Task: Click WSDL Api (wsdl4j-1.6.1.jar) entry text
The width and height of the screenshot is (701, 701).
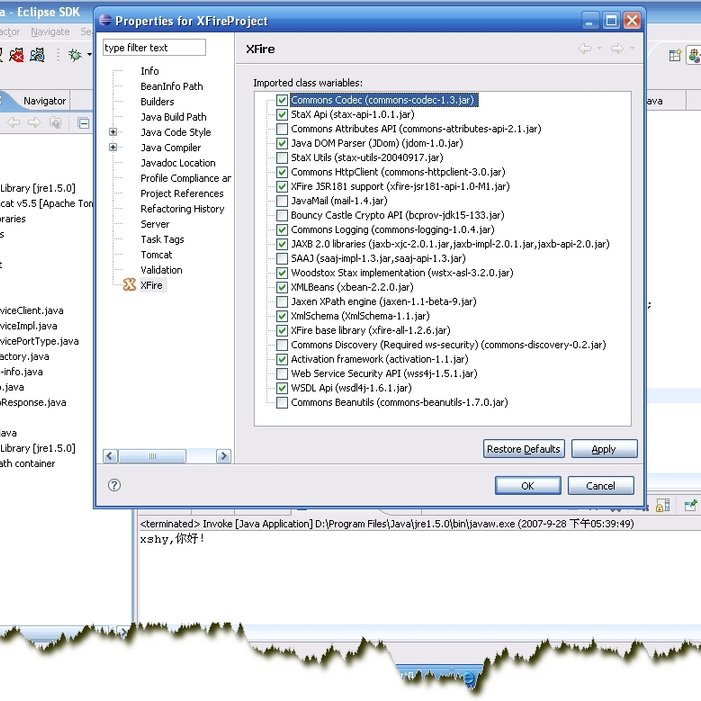Action: [351, 388]
